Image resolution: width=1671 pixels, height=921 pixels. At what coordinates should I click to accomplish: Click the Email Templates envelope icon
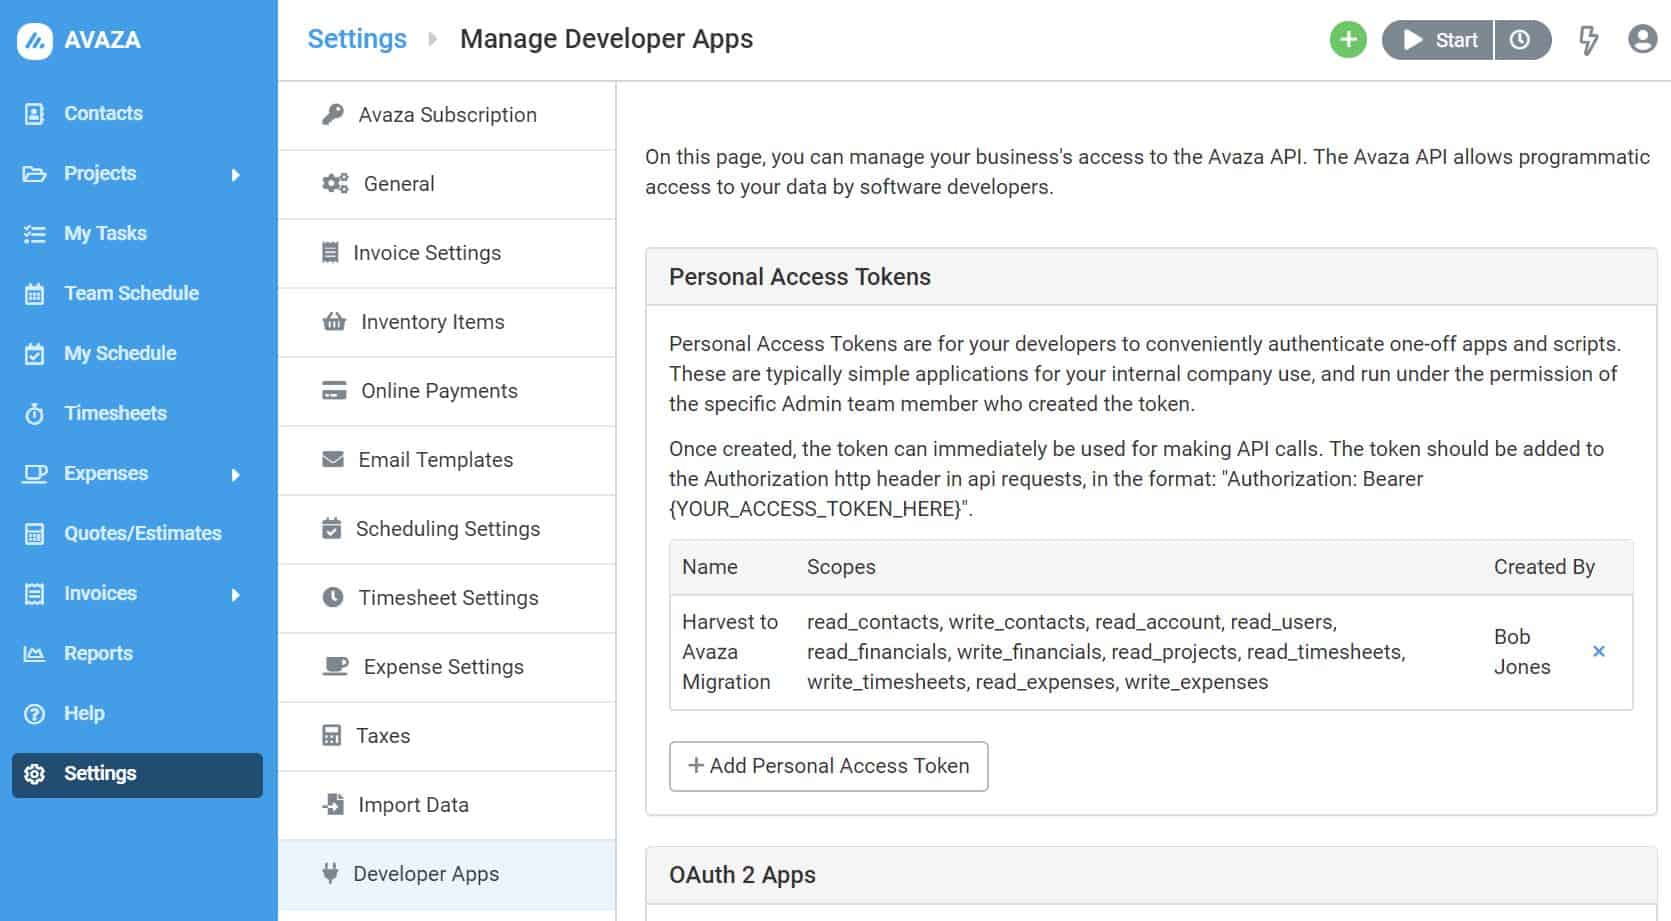point(331,460)
